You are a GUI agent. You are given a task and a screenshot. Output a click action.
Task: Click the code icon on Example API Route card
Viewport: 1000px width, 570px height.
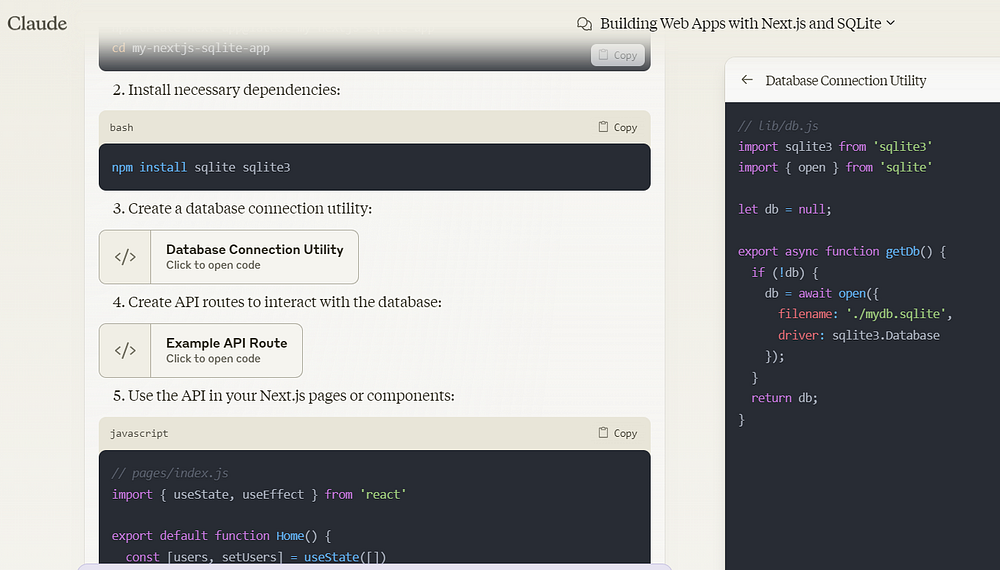pyautogui.click(x=125, y=350)
